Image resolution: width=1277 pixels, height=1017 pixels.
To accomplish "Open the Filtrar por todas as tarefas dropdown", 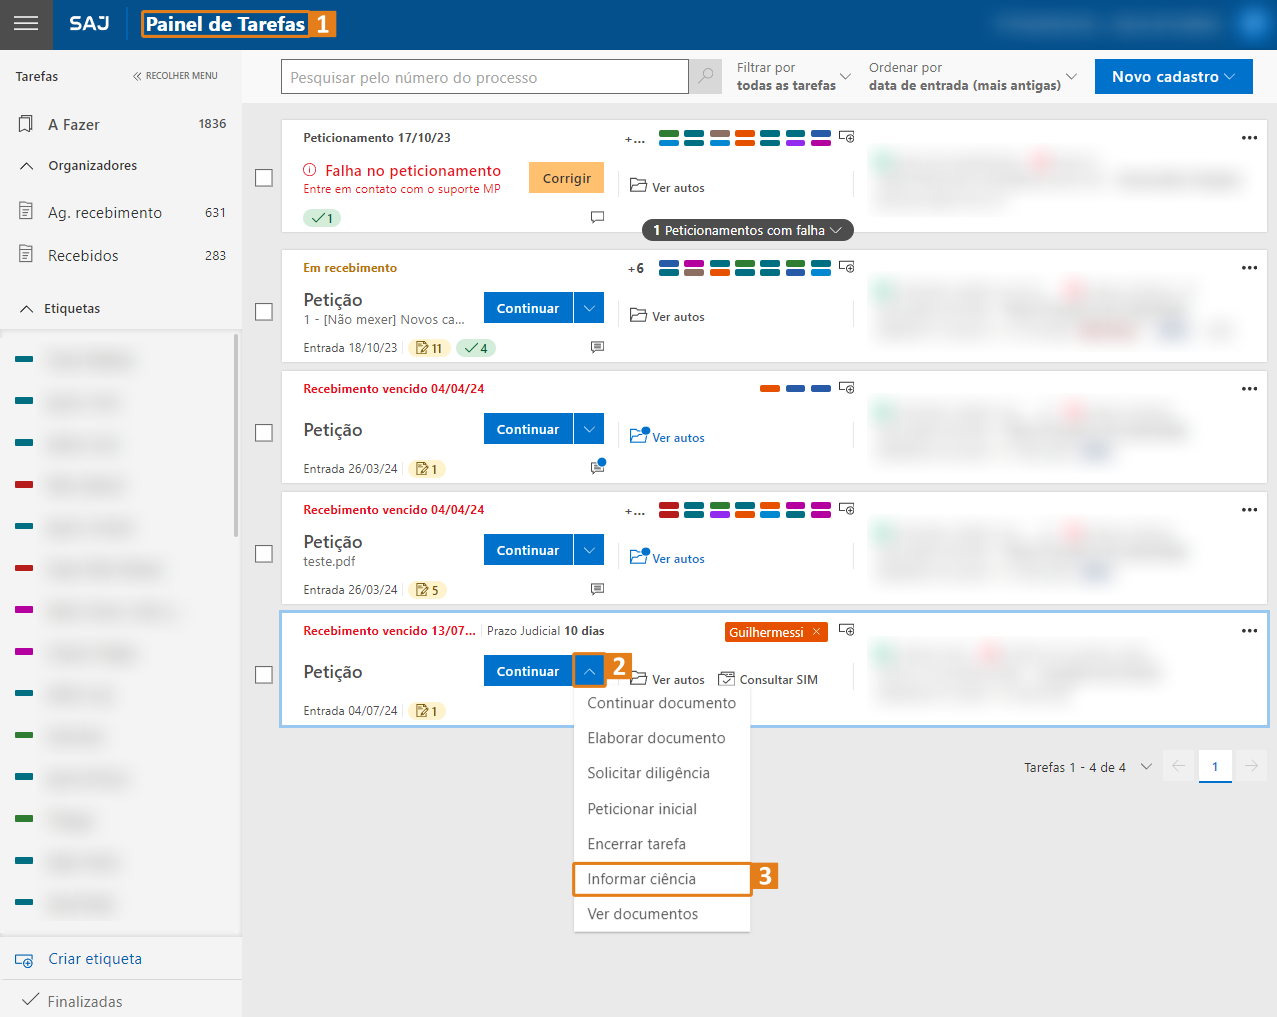I will (794, 77).
